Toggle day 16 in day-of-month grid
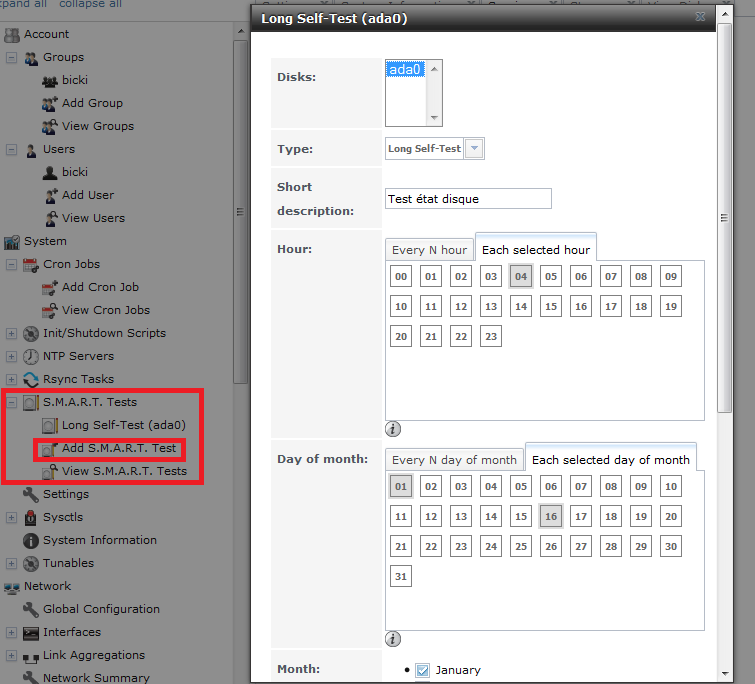The height and width of the screenshot is (684, 755). 550,517
